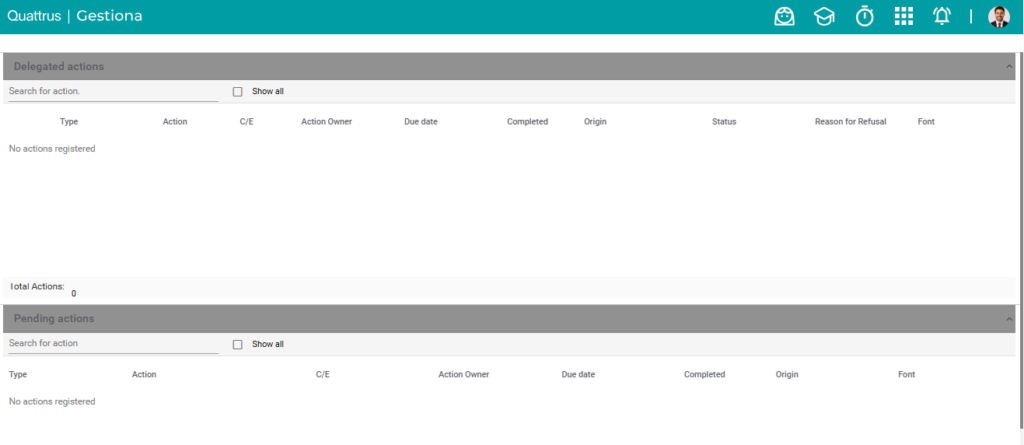Open the support assistant face icon
This screenshot has height=445, width=1024.
(x=784, y=17)
